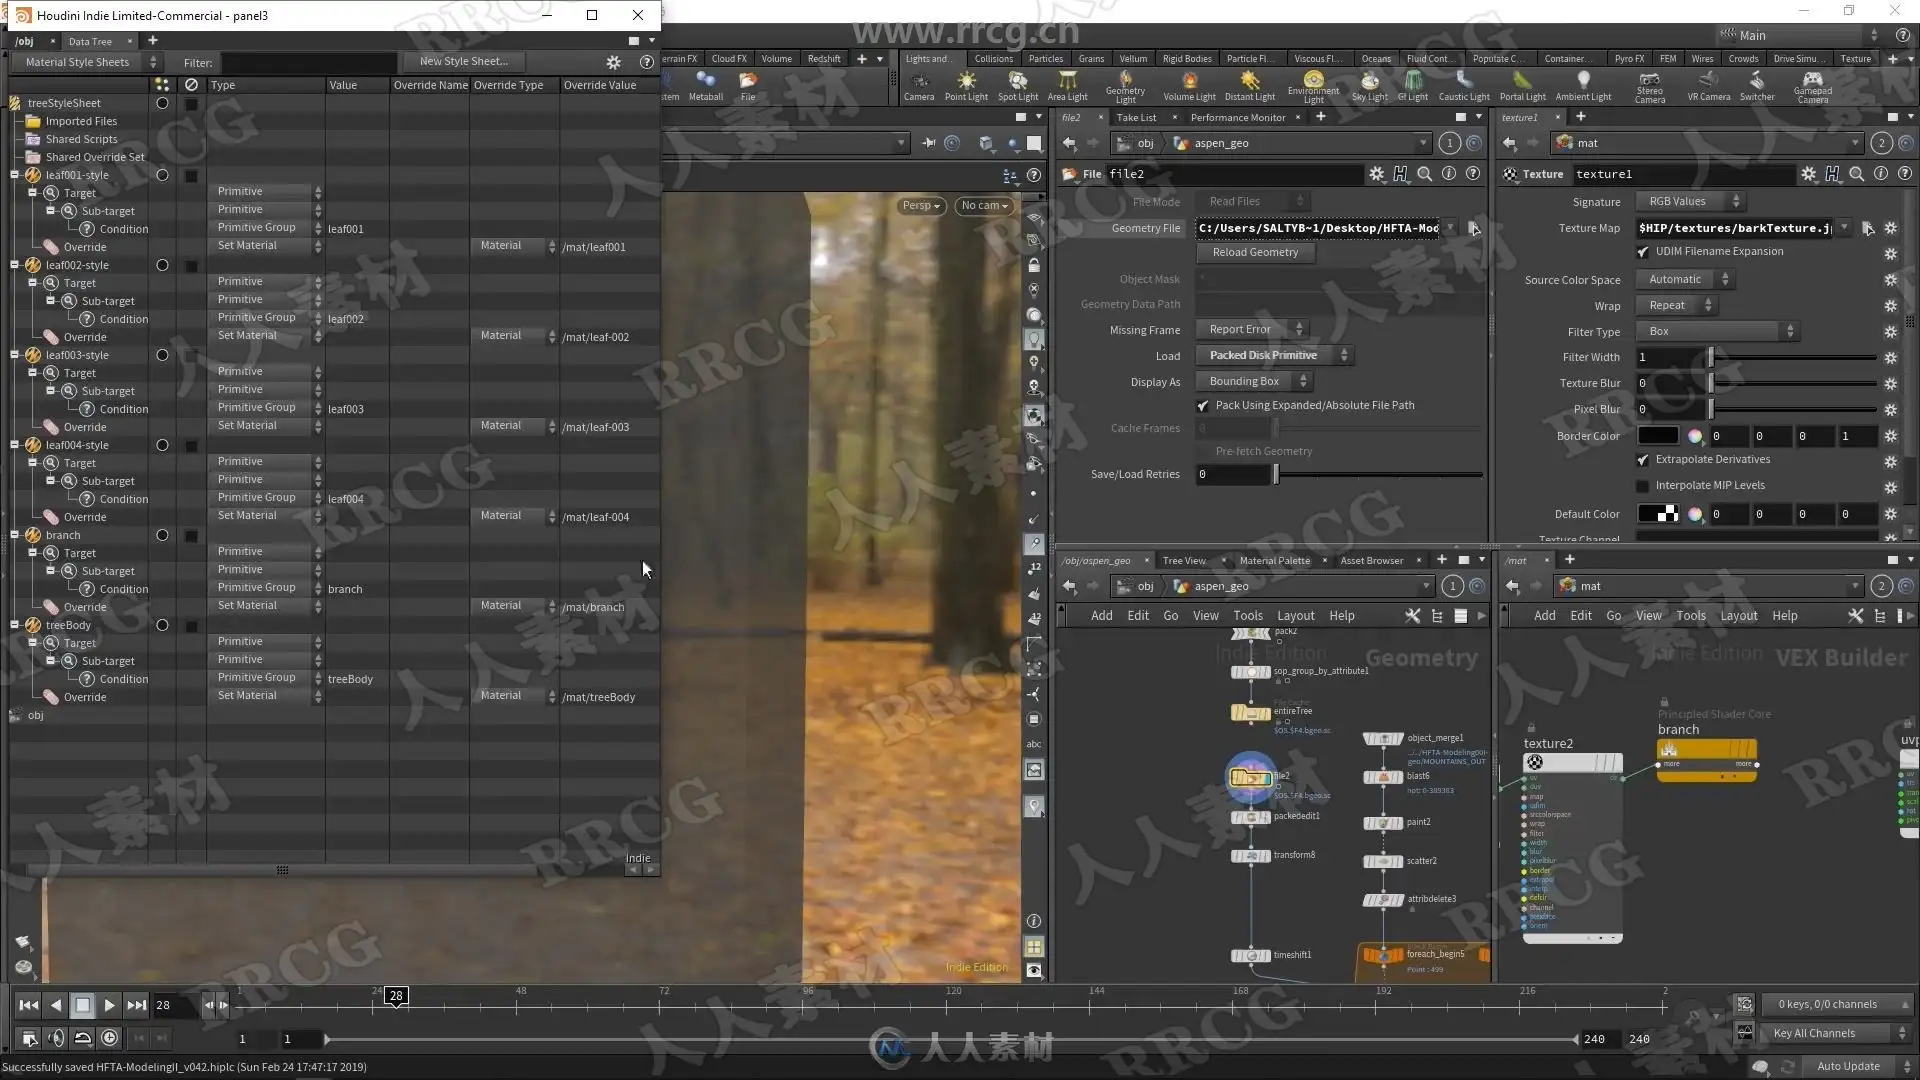This screenshot has height=1080, width=1920.
Task: Click the New Style Sheet button
Action: coord(463,62)
